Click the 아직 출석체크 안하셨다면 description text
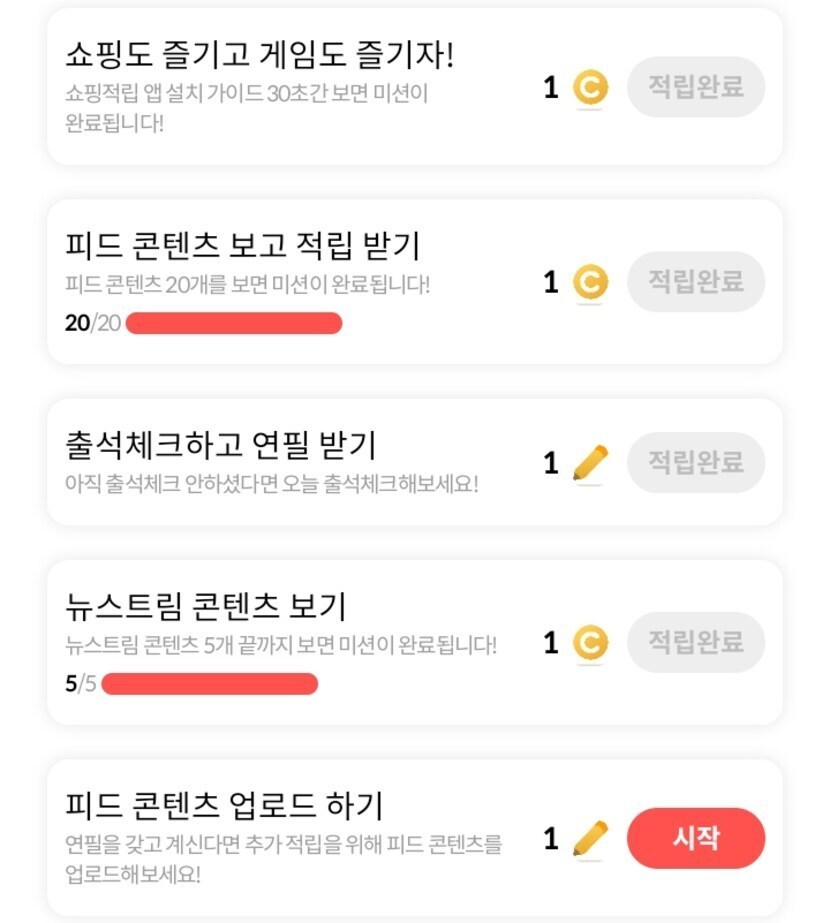The height and width of the screenshot is (923, 830). 272,485
